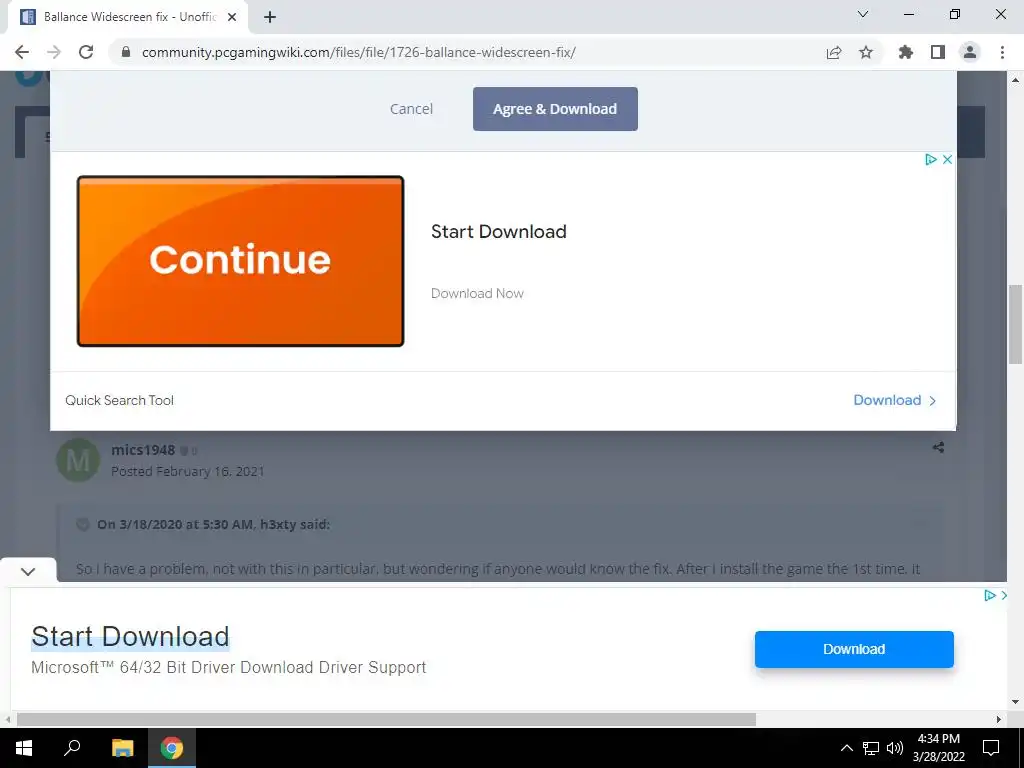
Task: Click the orange Continue ad banner
Action: (240, 261)
